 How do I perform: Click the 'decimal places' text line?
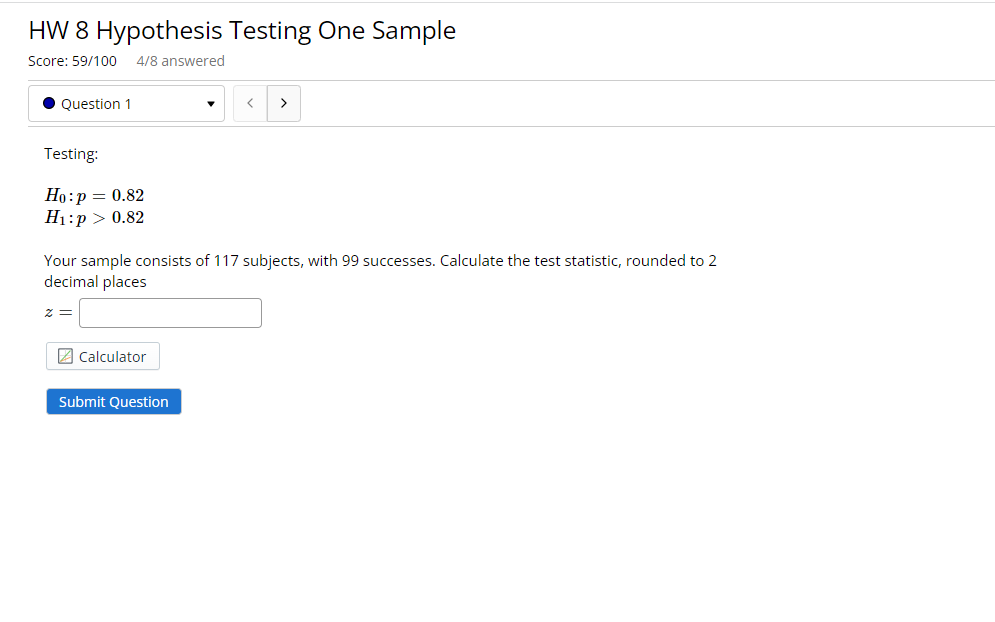[x=95, y=282]
